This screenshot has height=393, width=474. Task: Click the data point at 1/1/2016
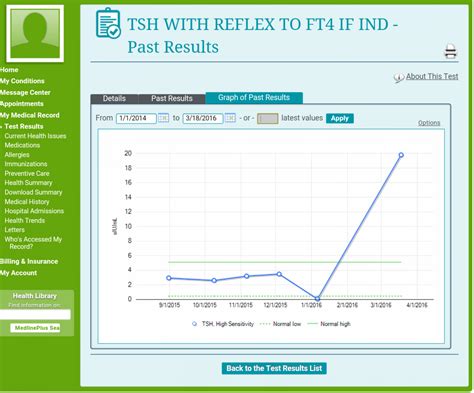pyautogui.click(x=317, y=299)
